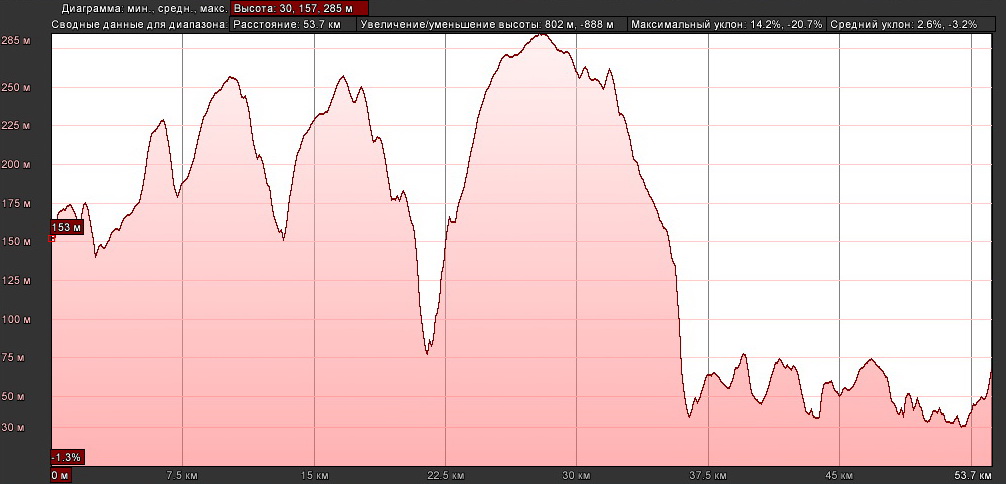Click the highest peak of the elevation profile
This screenshot has width=1006, height=484.
[541, 34]
